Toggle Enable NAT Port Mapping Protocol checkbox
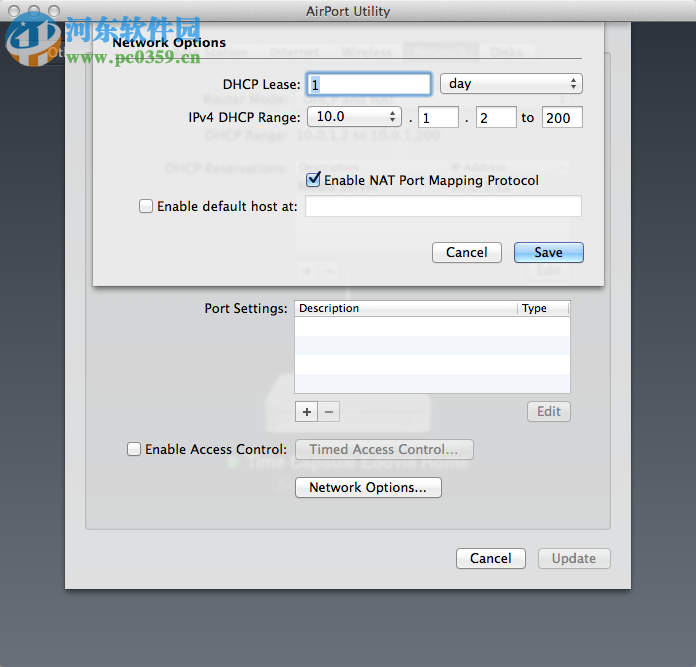This screenshot has width=696, height=667. click(x=313, y=180)
